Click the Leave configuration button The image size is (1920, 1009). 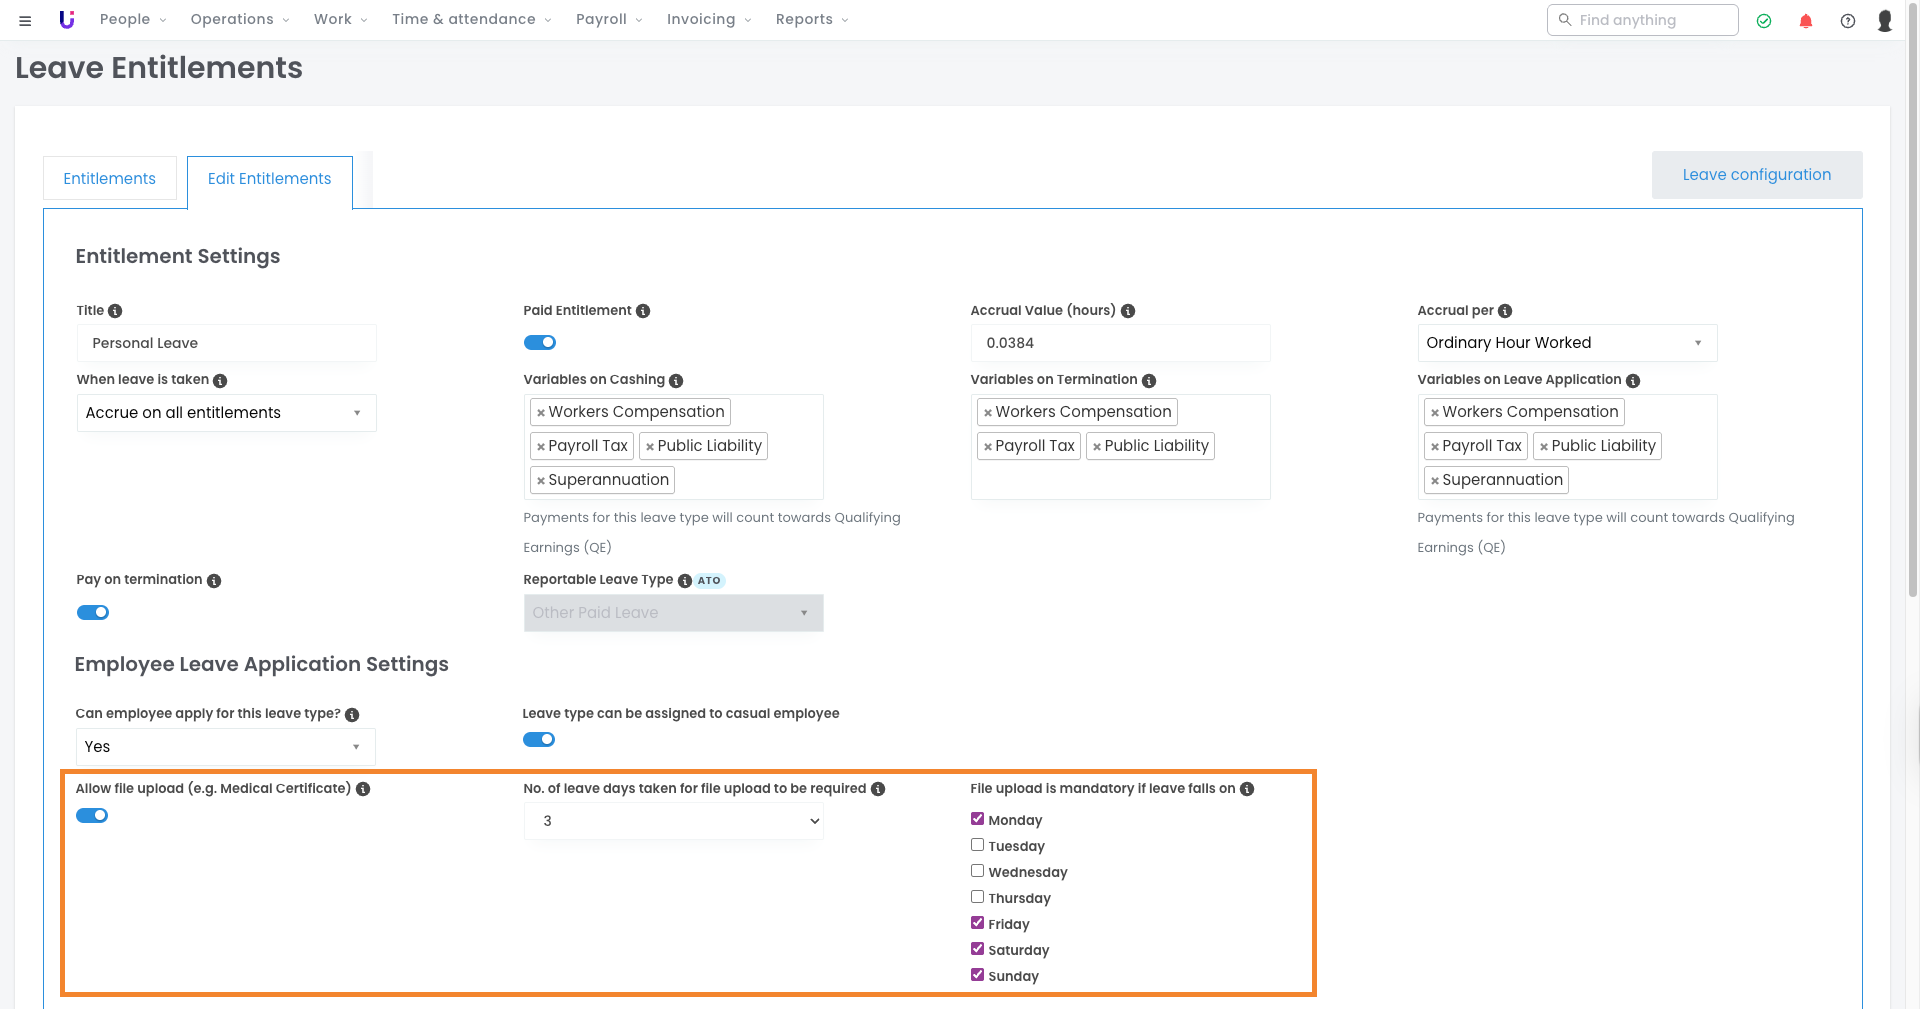tap(1757, 175)
